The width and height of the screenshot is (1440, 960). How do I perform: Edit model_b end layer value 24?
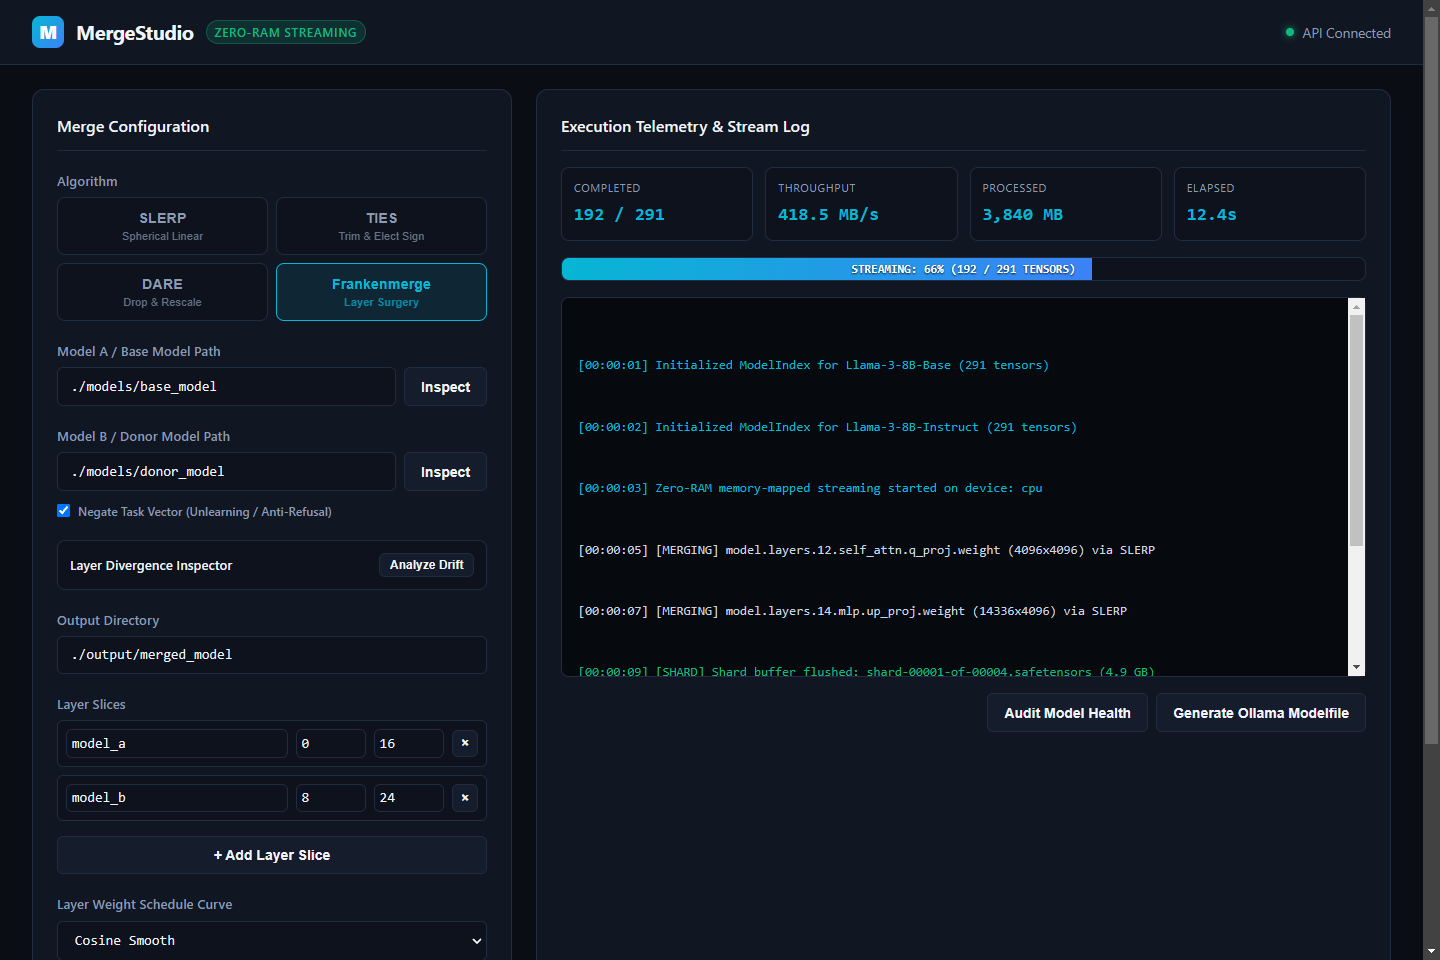click(409, 797)
